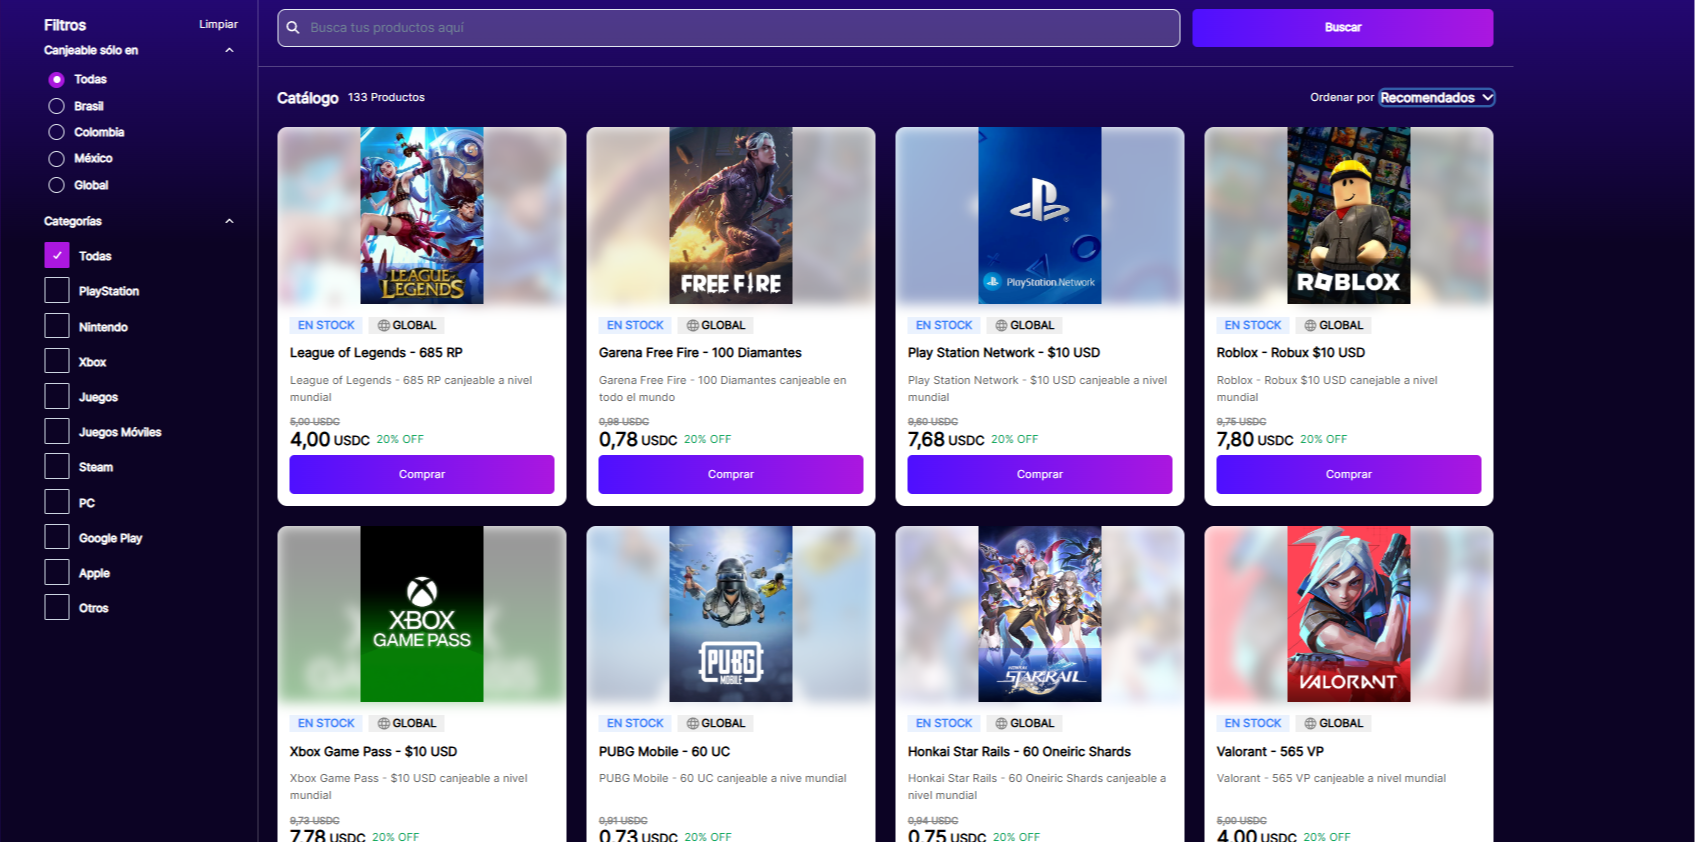This screenshot has height=842, width=1695.
Task: Click the 4,00 USDC League of Legends price
Action: tap(330, 439)
